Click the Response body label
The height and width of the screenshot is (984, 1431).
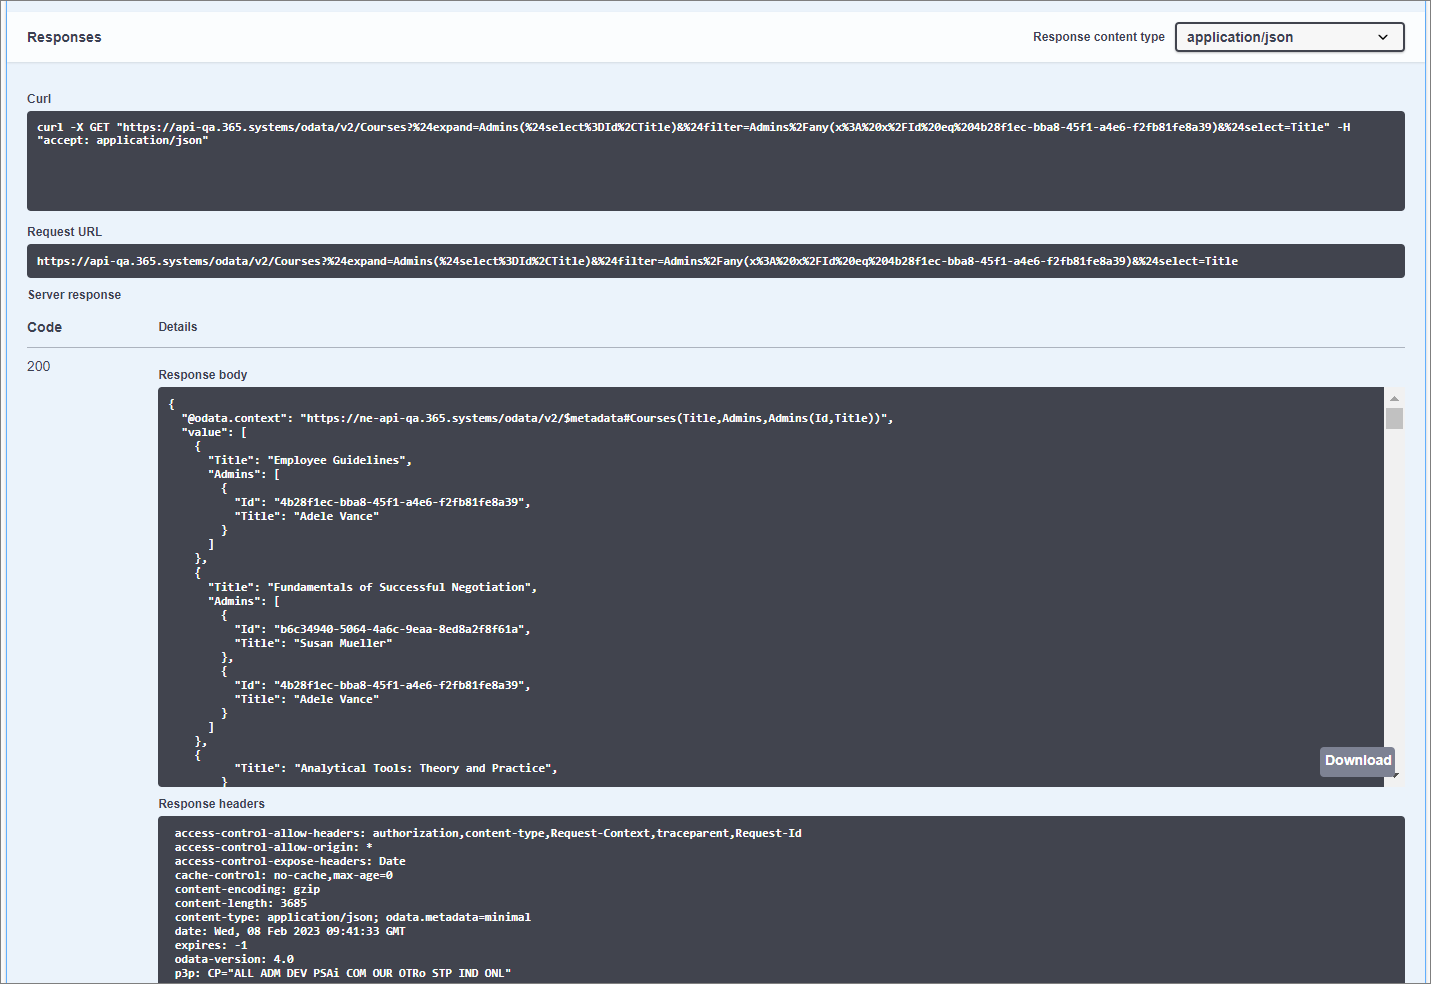point(202,375)
